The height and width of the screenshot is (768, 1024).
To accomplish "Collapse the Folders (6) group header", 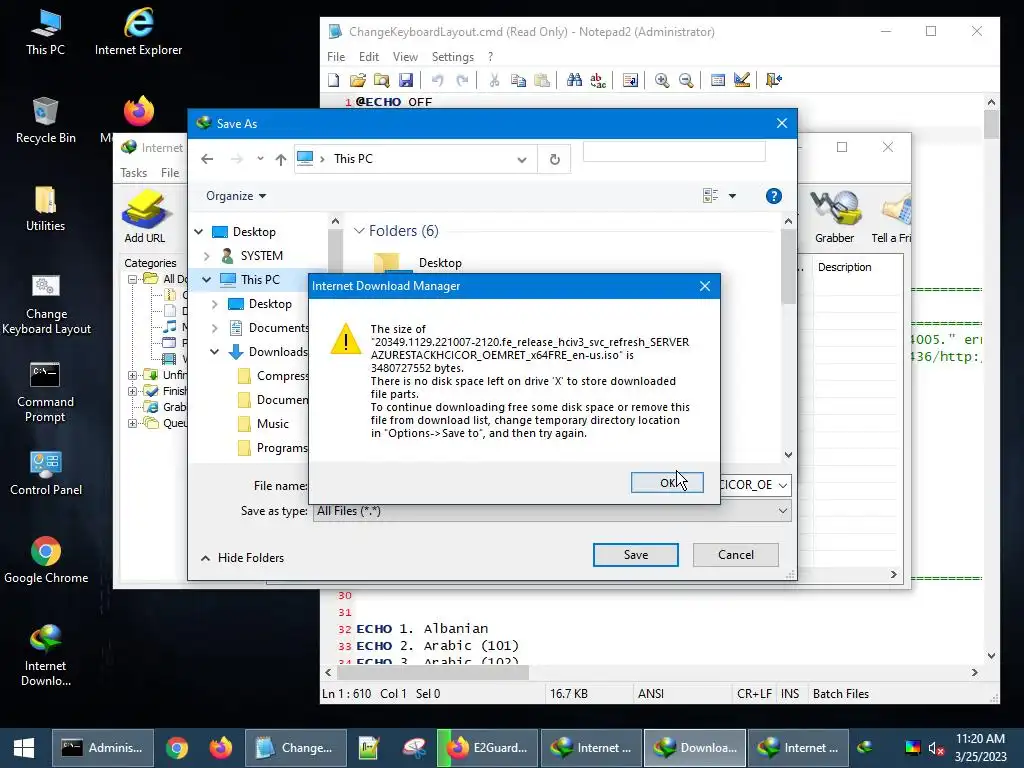I will (359, 231).
